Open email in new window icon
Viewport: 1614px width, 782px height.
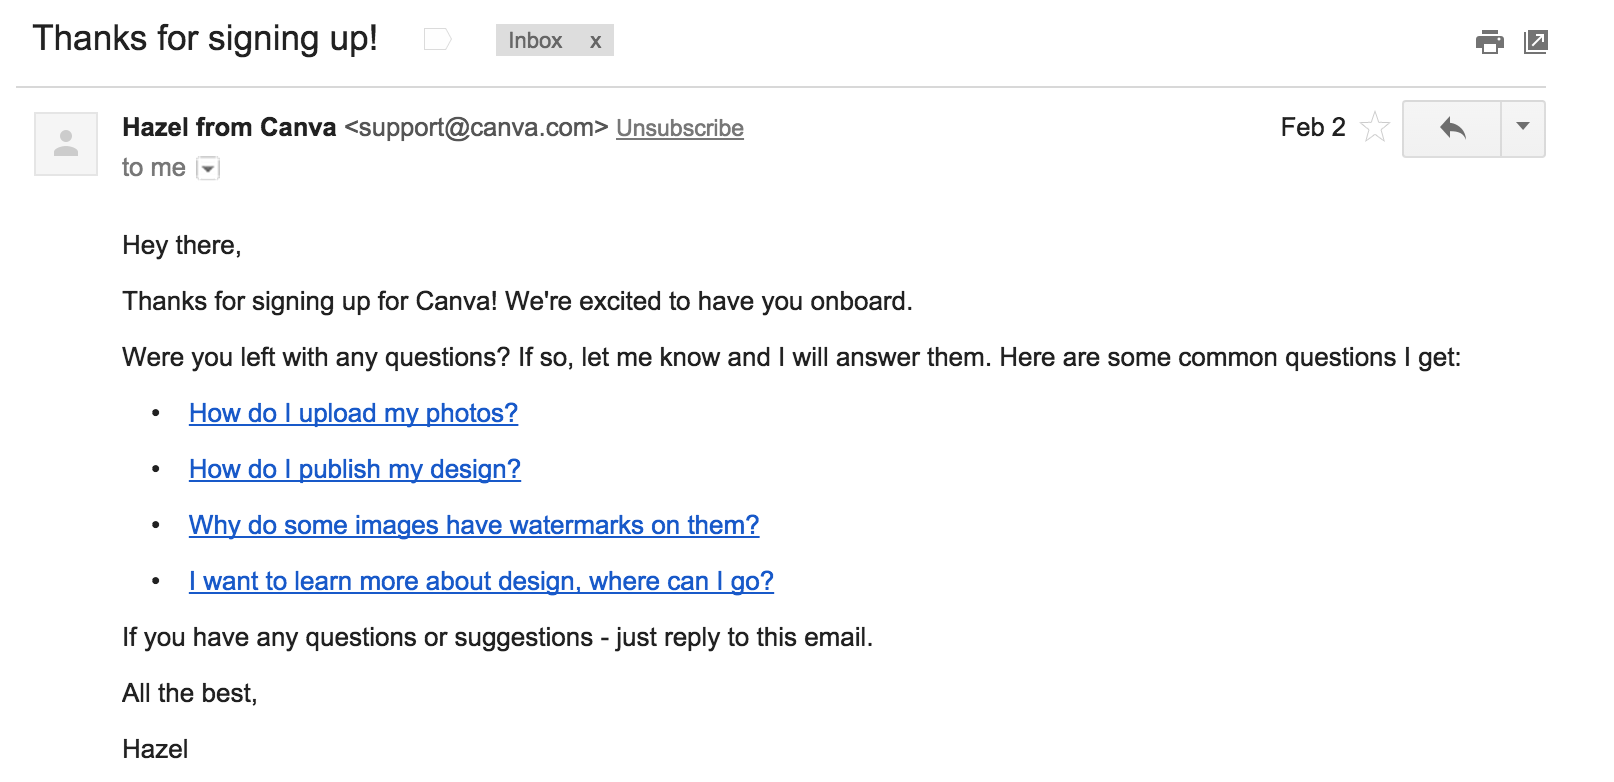(1535, 42)
